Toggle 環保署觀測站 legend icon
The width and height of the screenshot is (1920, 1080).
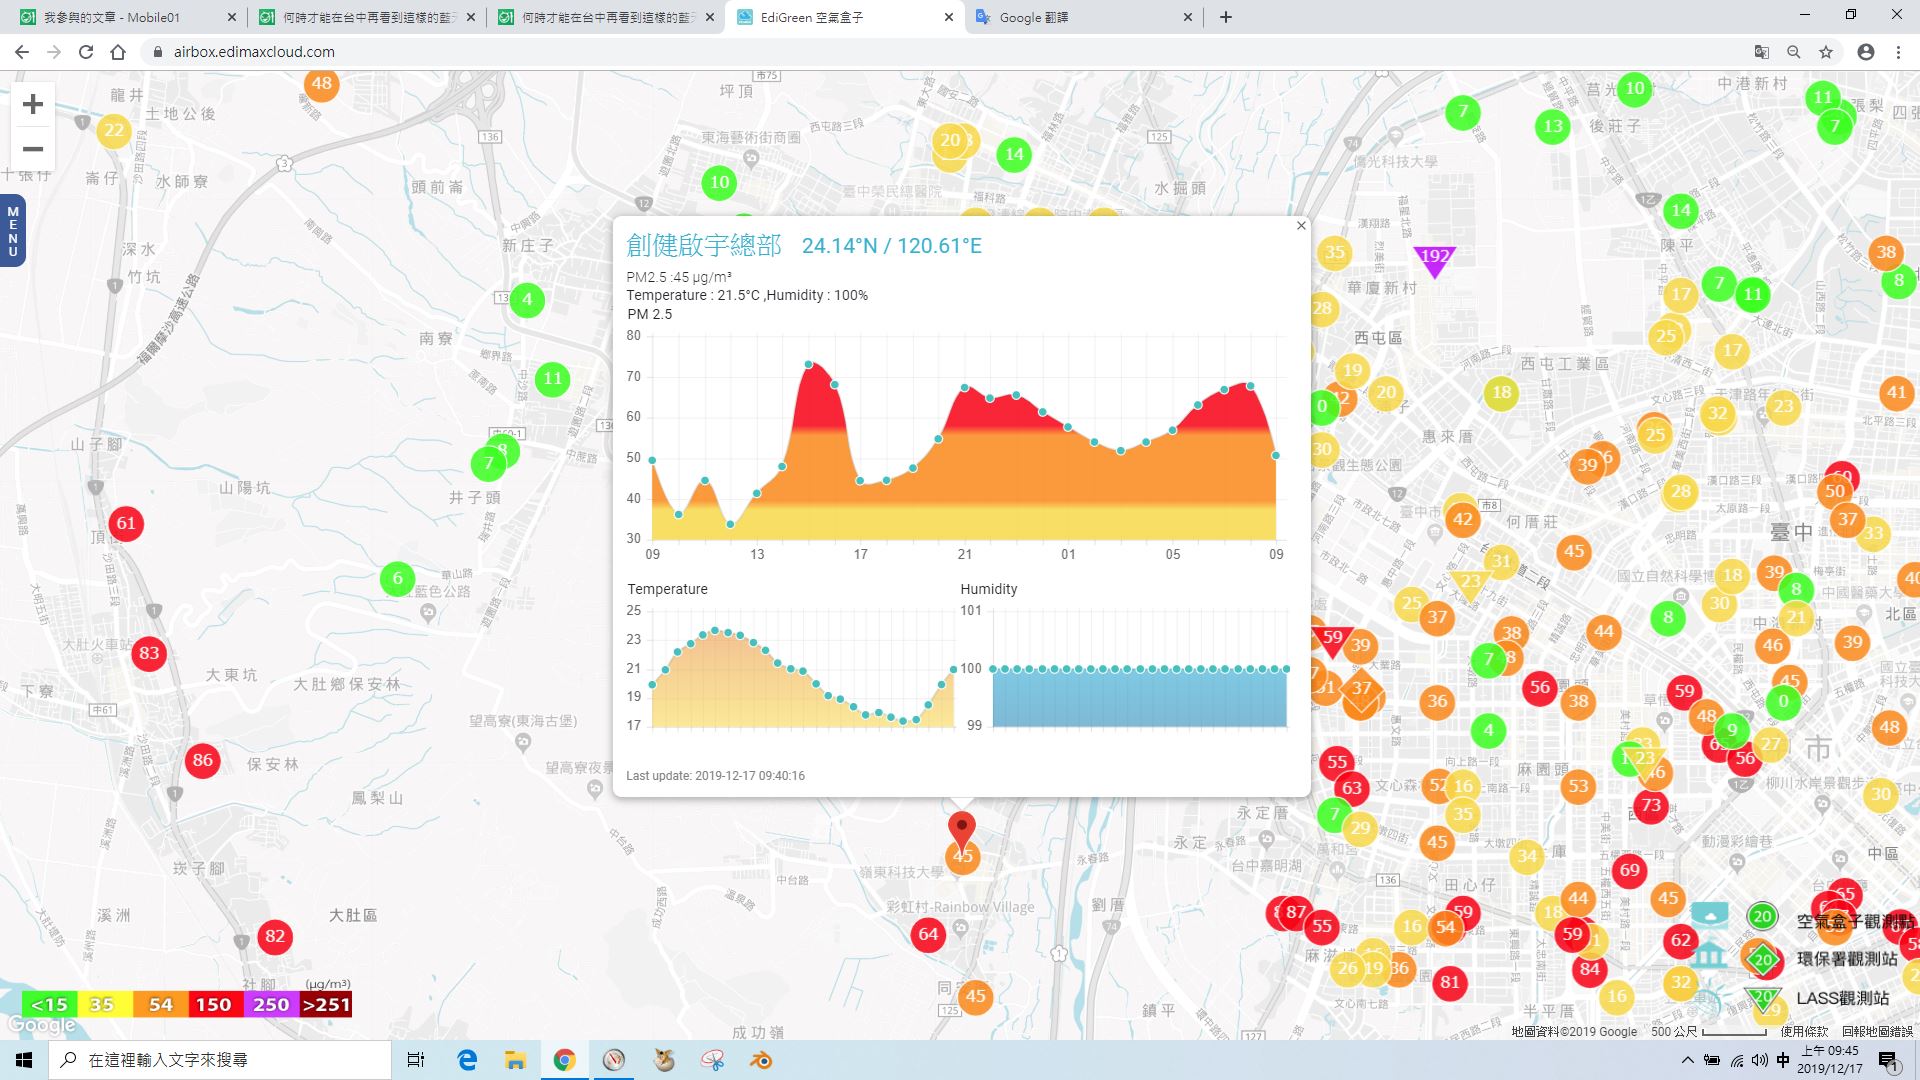click(1762, 959)
